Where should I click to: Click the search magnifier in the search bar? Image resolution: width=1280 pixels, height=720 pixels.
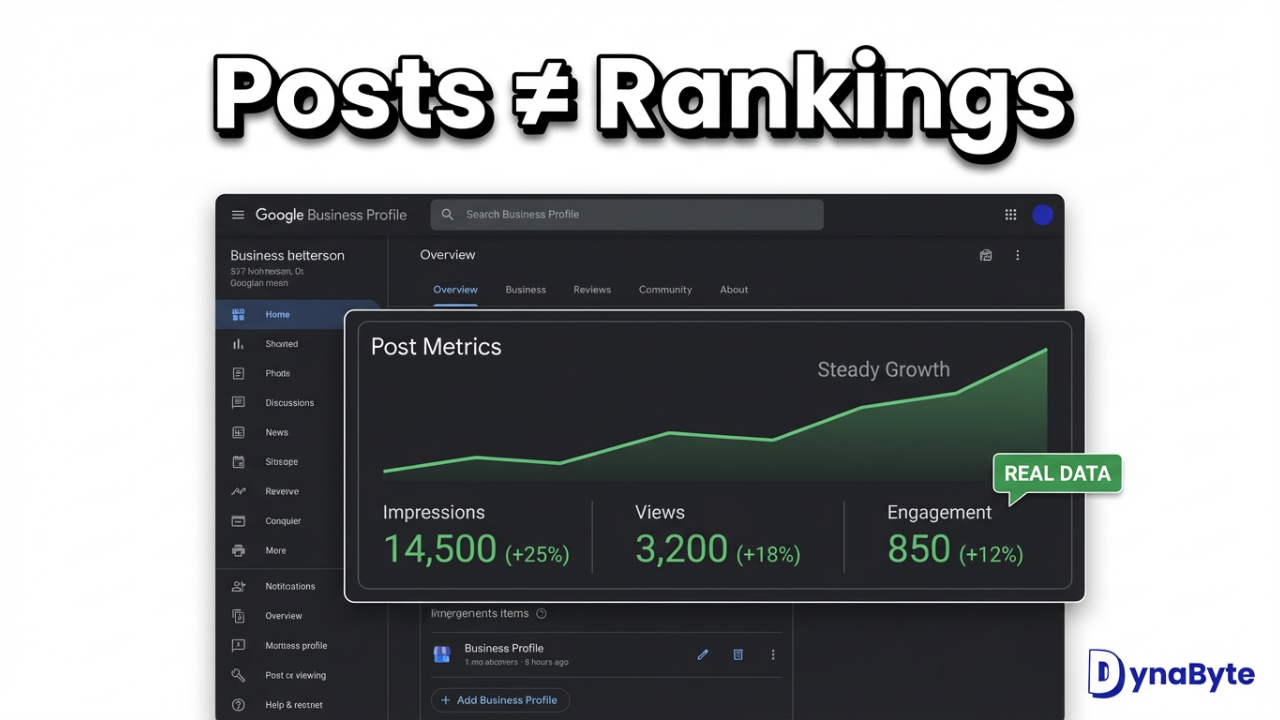tap(447, 214)
